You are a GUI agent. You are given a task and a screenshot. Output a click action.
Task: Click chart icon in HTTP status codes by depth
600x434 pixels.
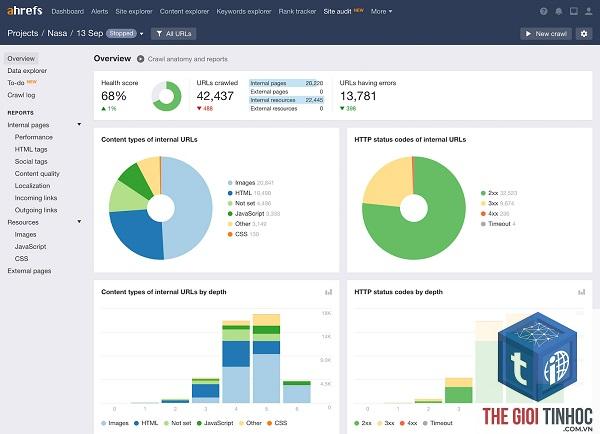pyautogui.click(x=581, y=292)
